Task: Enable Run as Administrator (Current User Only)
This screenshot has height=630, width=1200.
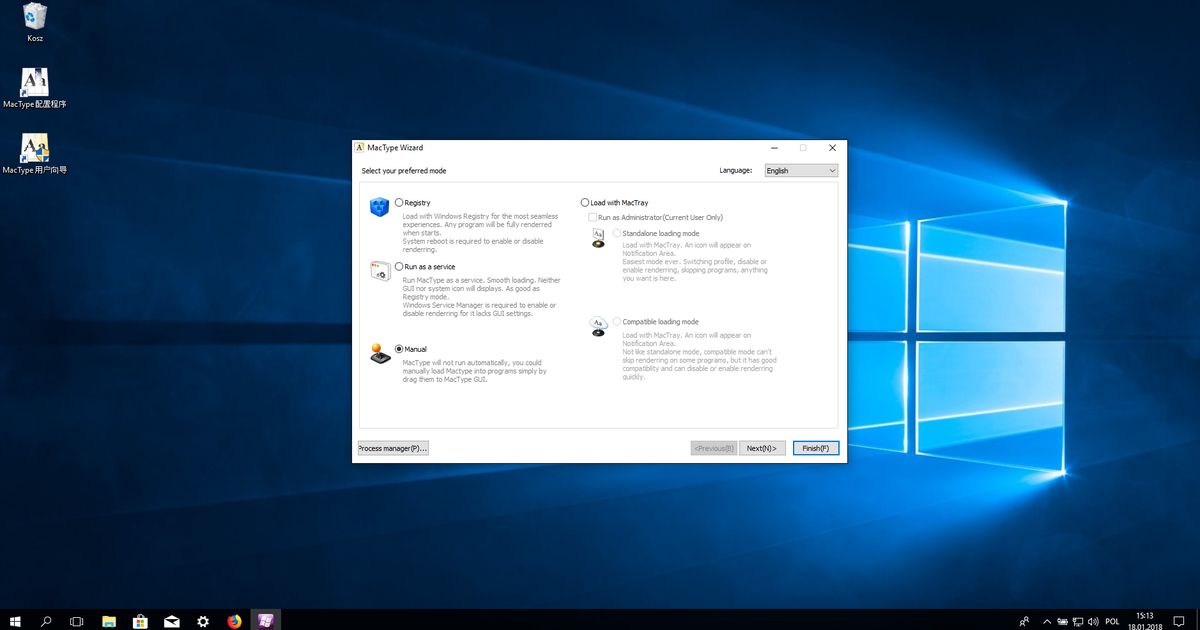Action: 590,216
